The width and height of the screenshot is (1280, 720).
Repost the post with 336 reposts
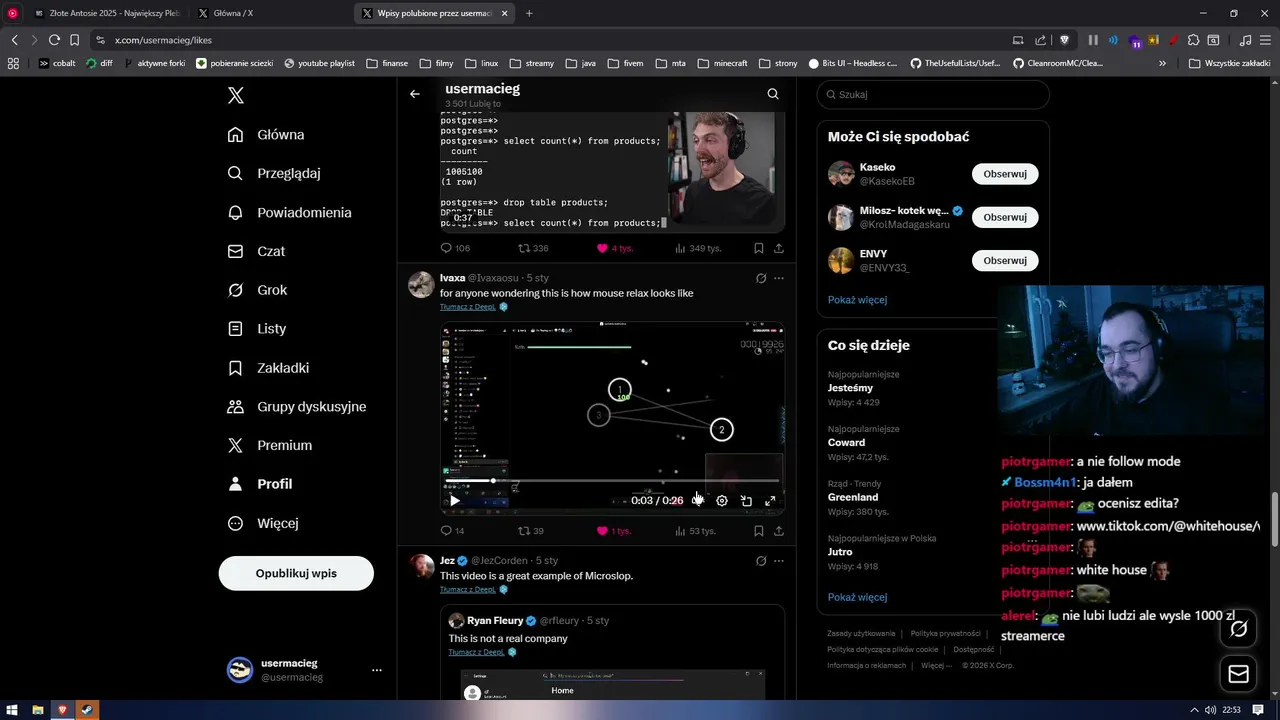pos(533,248)
